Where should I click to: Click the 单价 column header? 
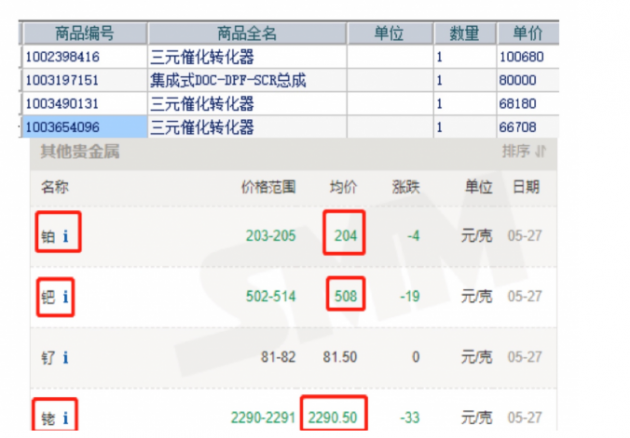click(x=528, y=33)
